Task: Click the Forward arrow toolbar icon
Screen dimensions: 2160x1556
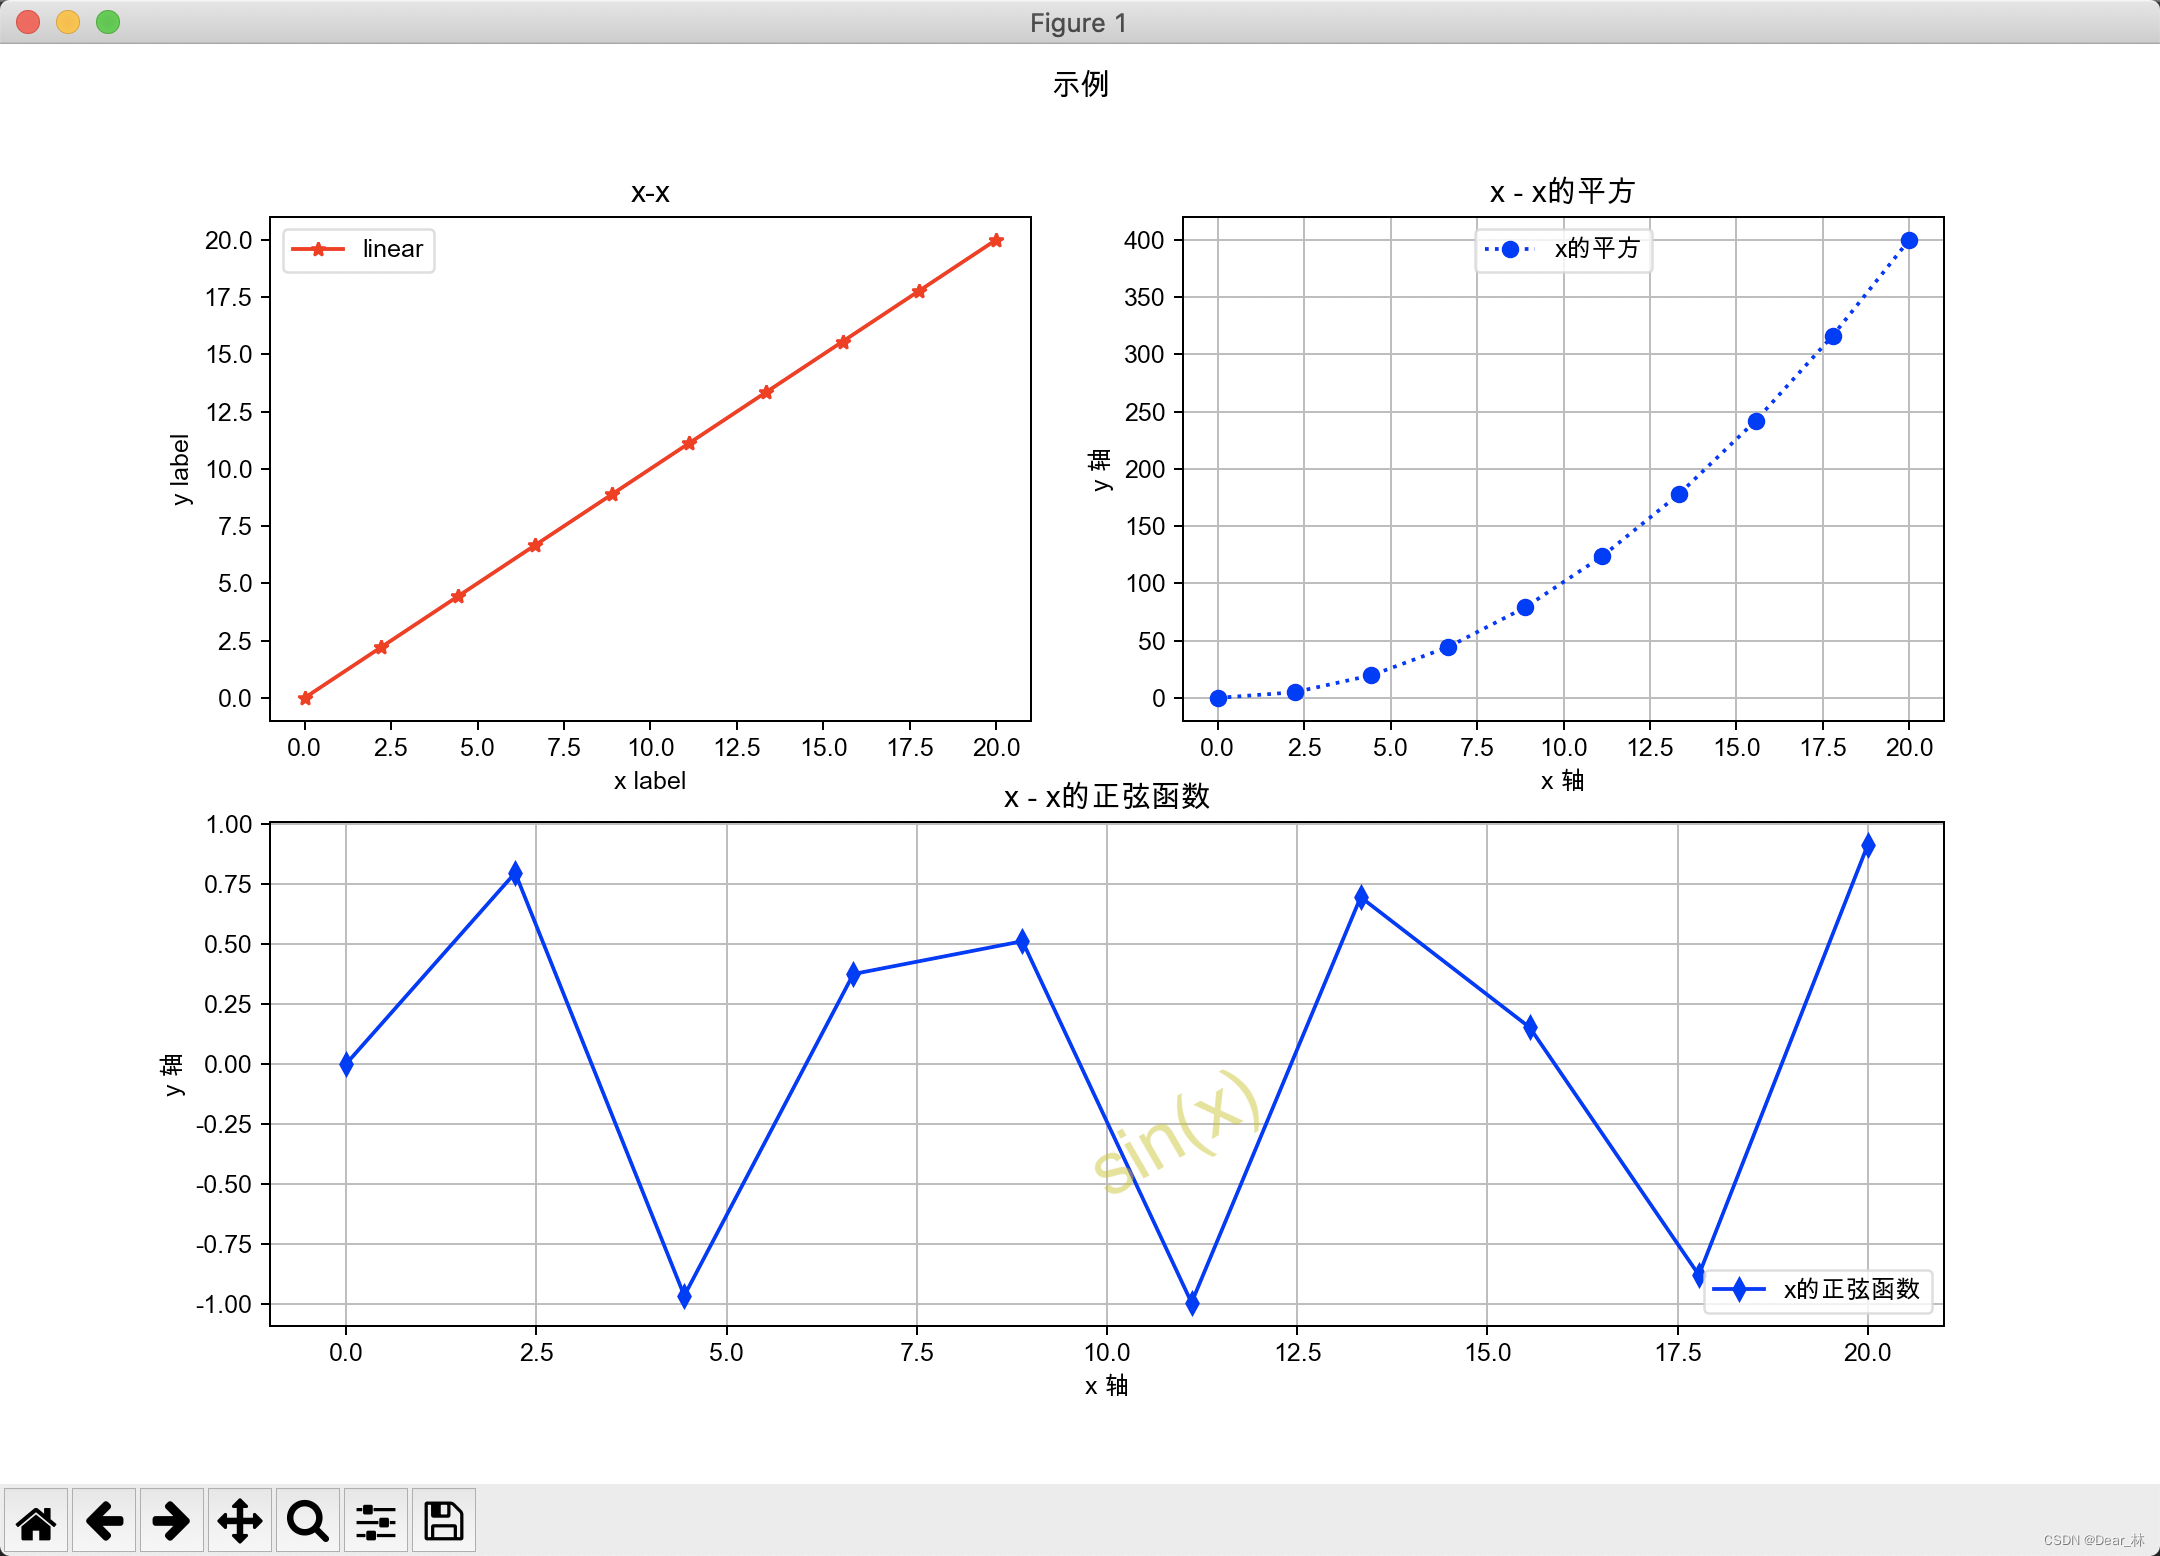Action: 171,1521
